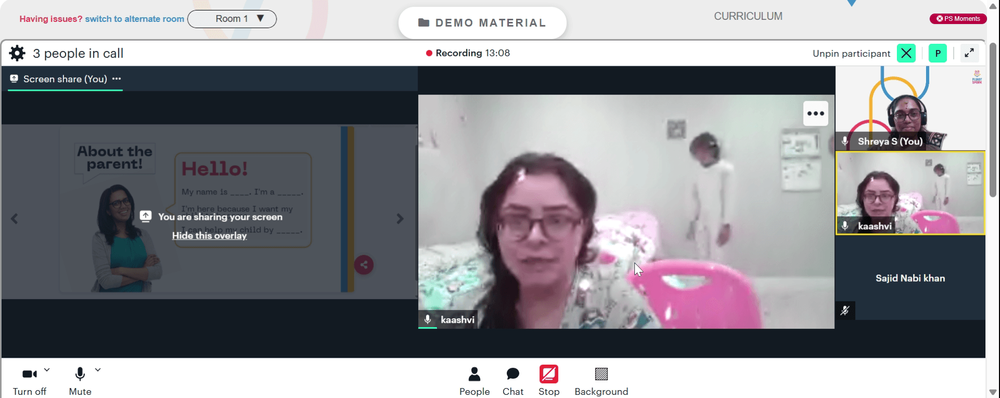The height and width of the screenshot is (398, 1000).
Task: Click the Having issues? text
Action: coord(50,19)
